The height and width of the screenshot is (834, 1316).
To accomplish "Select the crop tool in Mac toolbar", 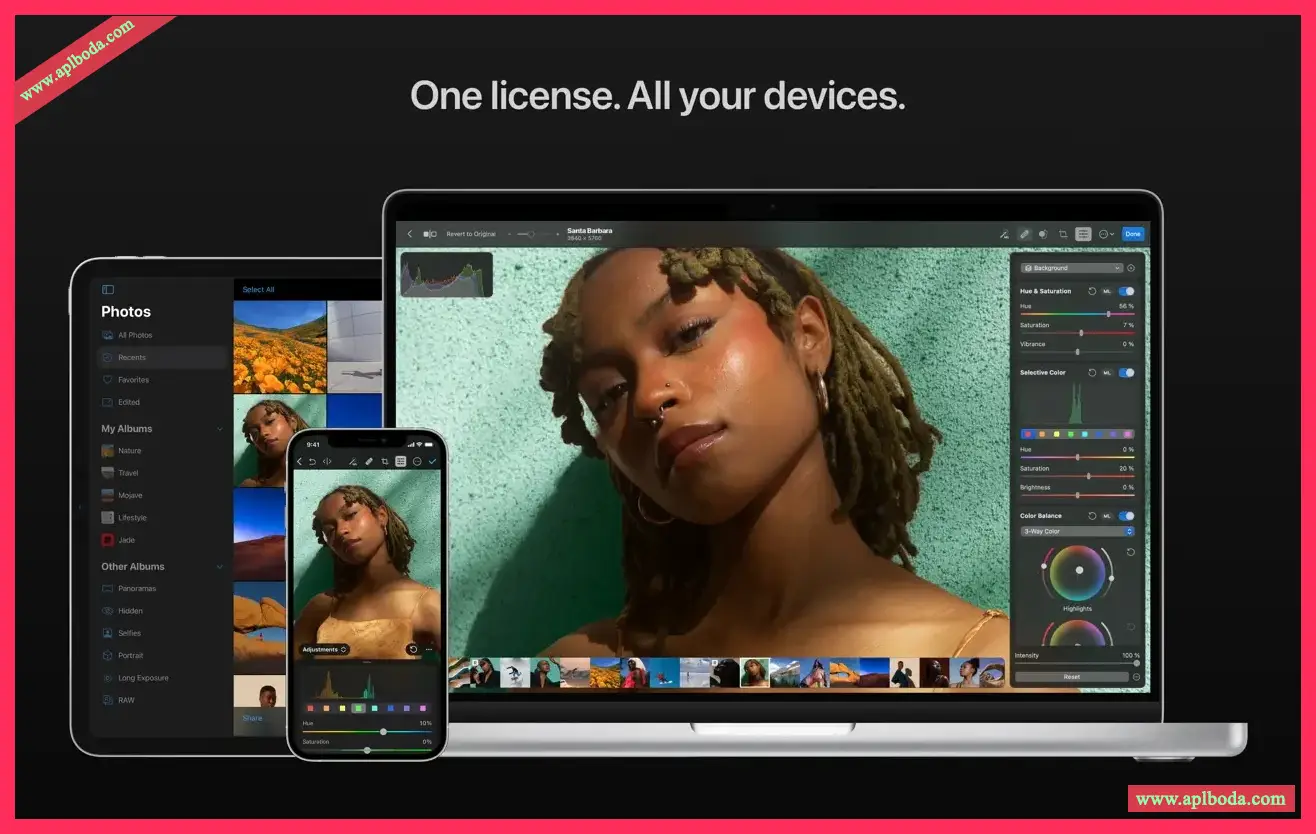I will point(1063,234).
